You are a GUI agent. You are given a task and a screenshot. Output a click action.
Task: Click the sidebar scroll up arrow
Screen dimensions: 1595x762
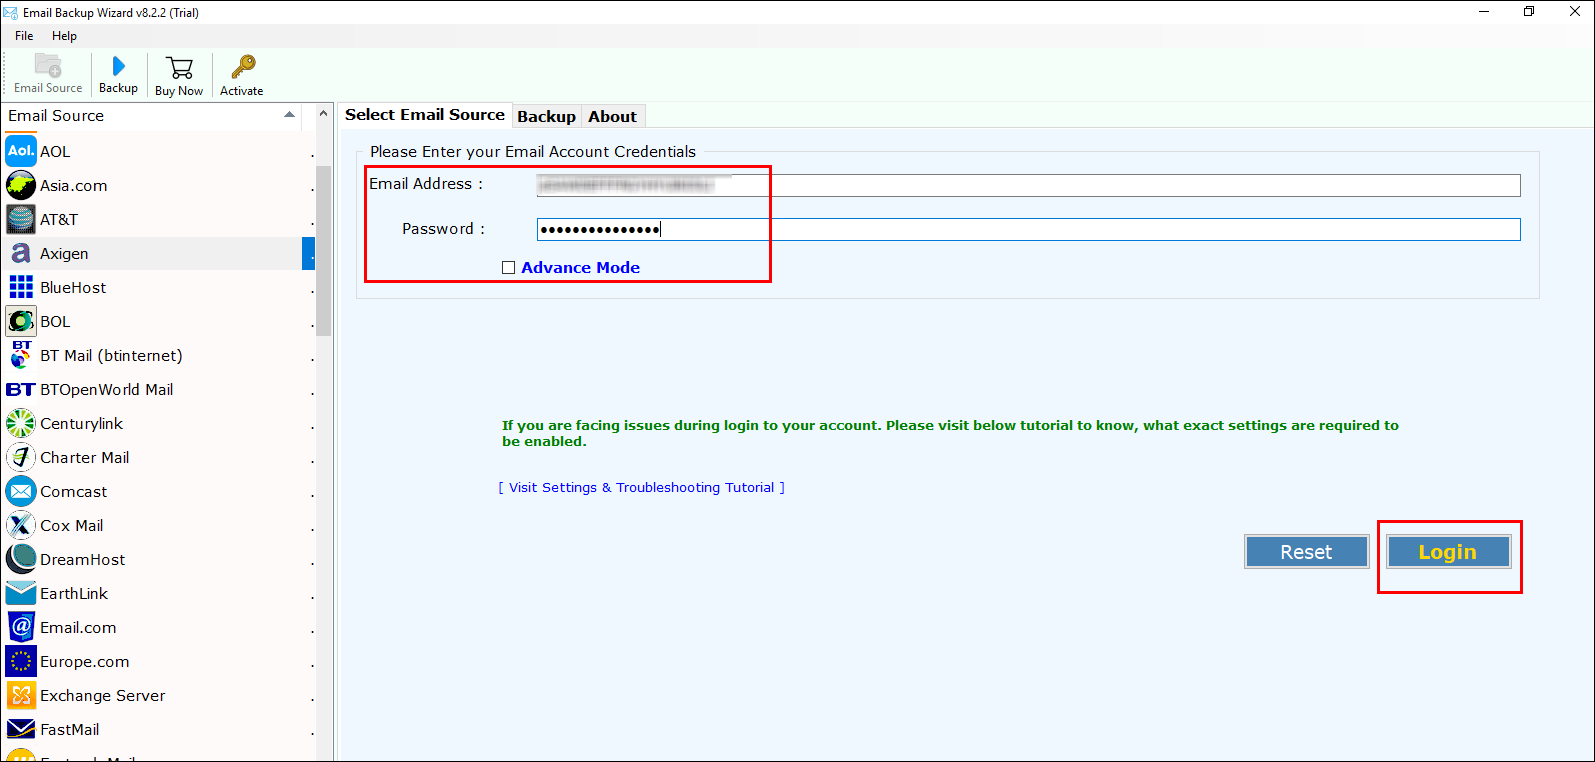323,114
